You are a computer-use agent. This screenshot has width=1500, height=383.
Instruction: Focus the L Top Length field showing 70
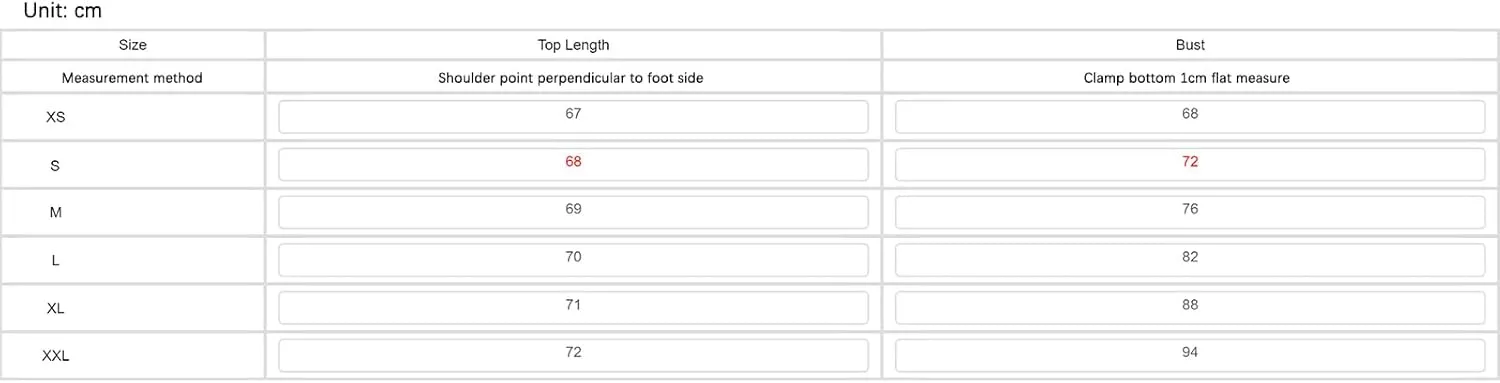(573, 260)
